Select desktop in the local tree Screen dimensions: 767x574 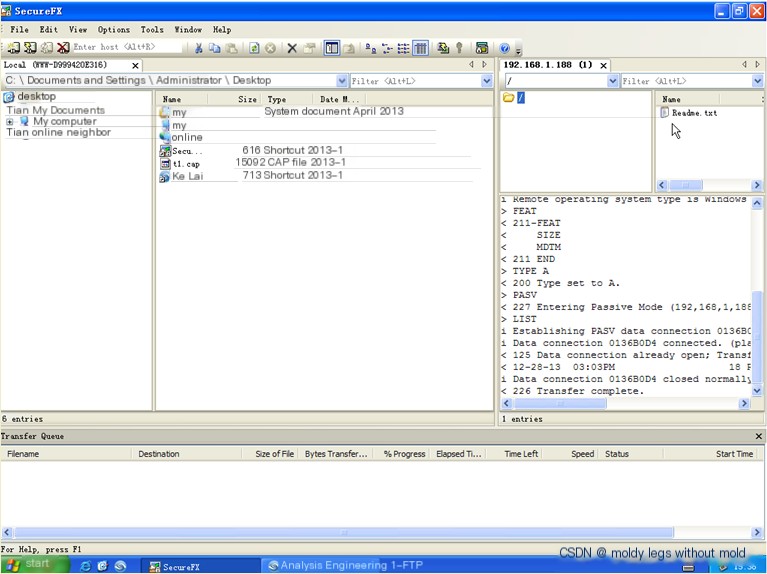[36, 96]
